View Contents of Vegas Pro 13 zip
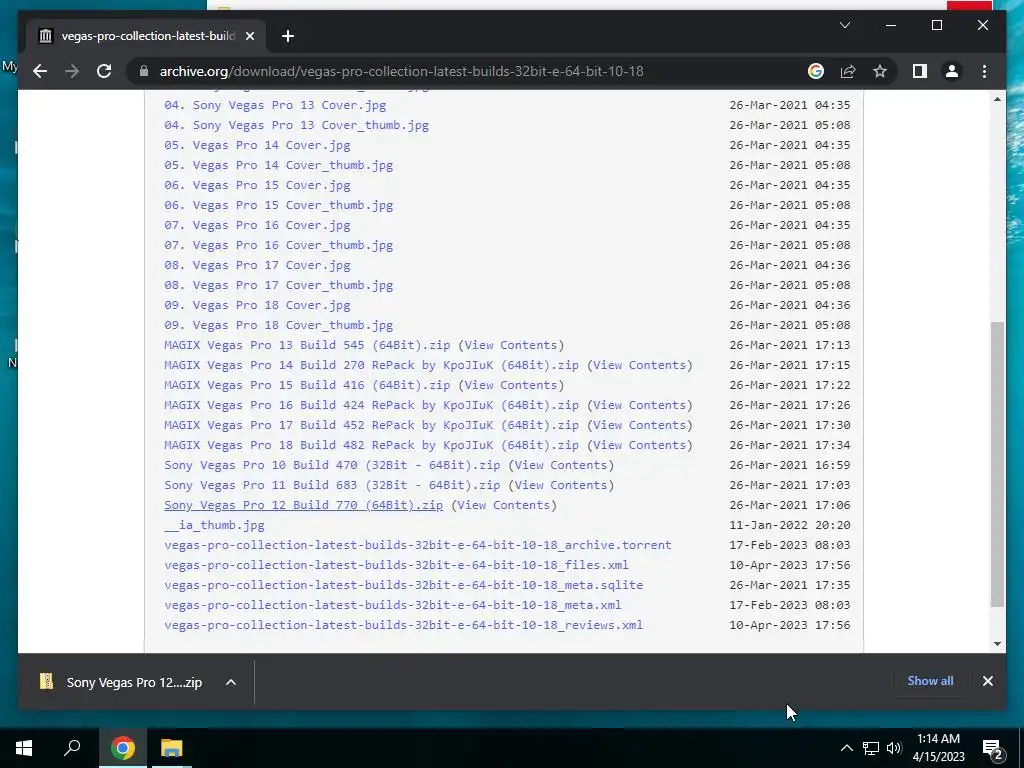Image resolution: width=1024 pixels, height=768 pixels. pyautogui.click(x=511, y=345)
